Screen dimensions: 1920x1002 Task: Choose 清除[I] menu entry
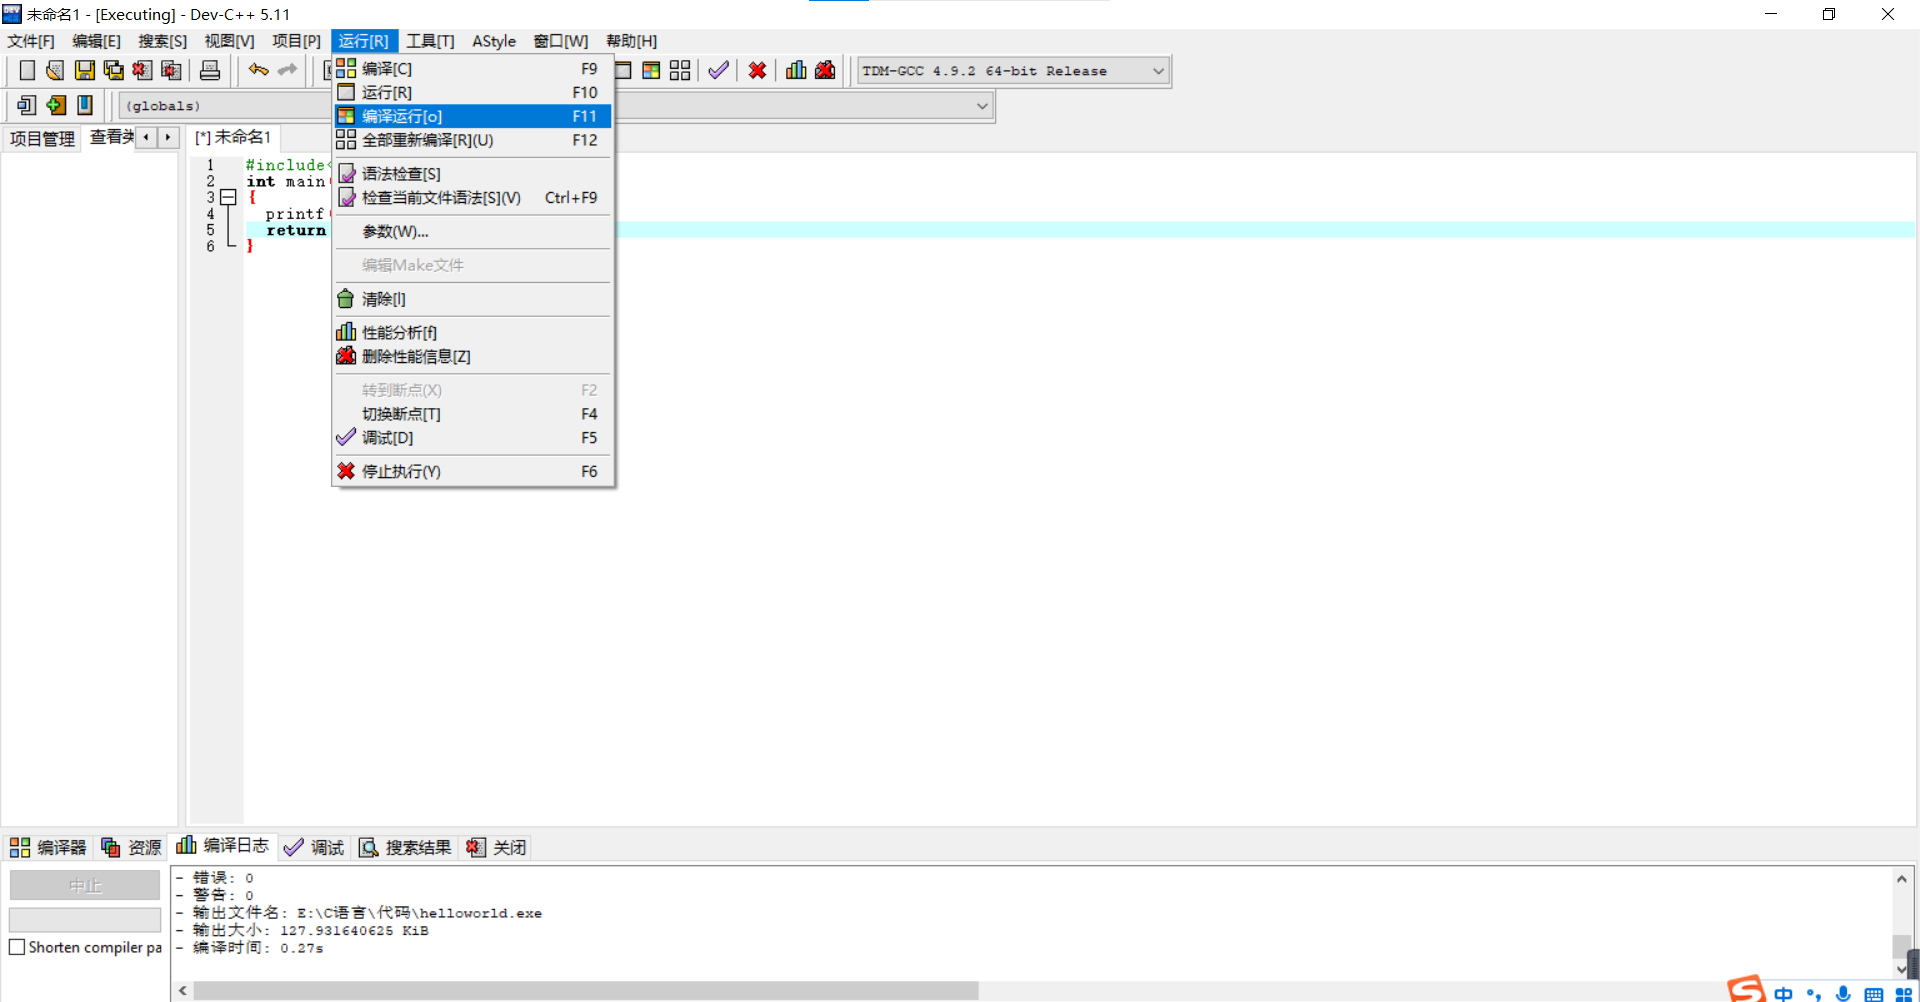click(x=472, y=299)
